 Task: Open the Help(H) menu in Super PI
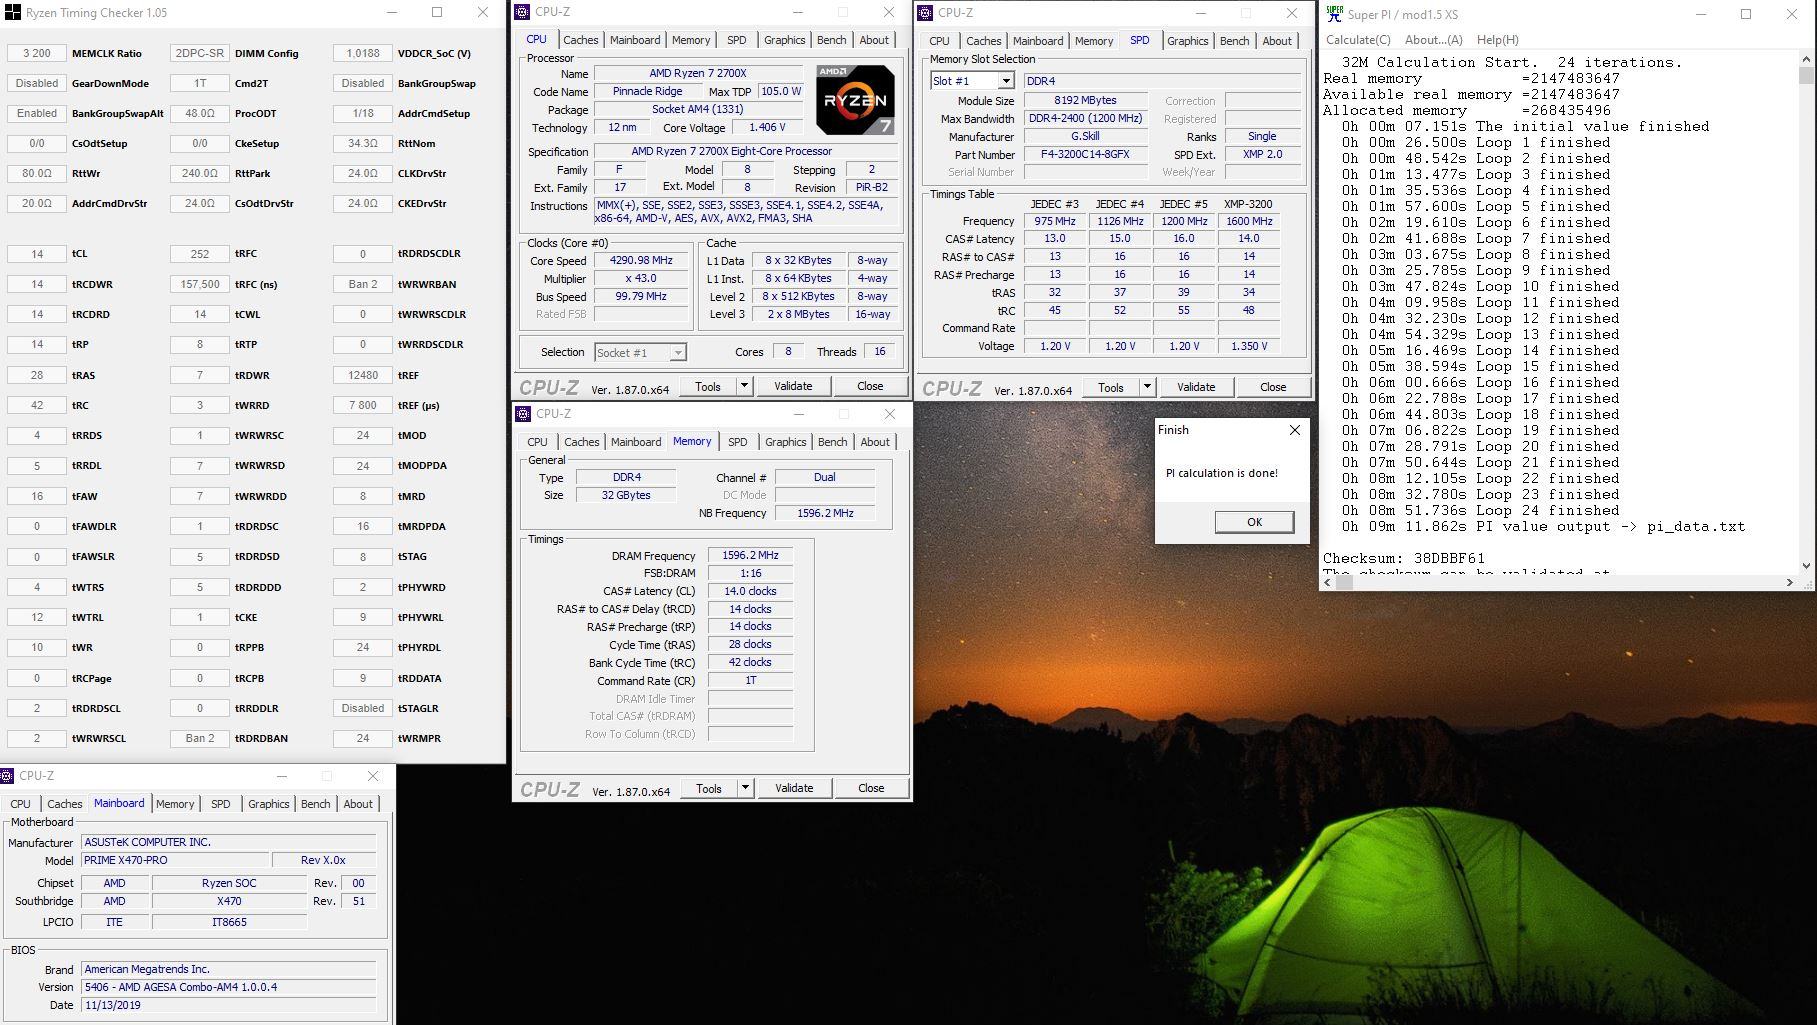(x=1498, y=40)
